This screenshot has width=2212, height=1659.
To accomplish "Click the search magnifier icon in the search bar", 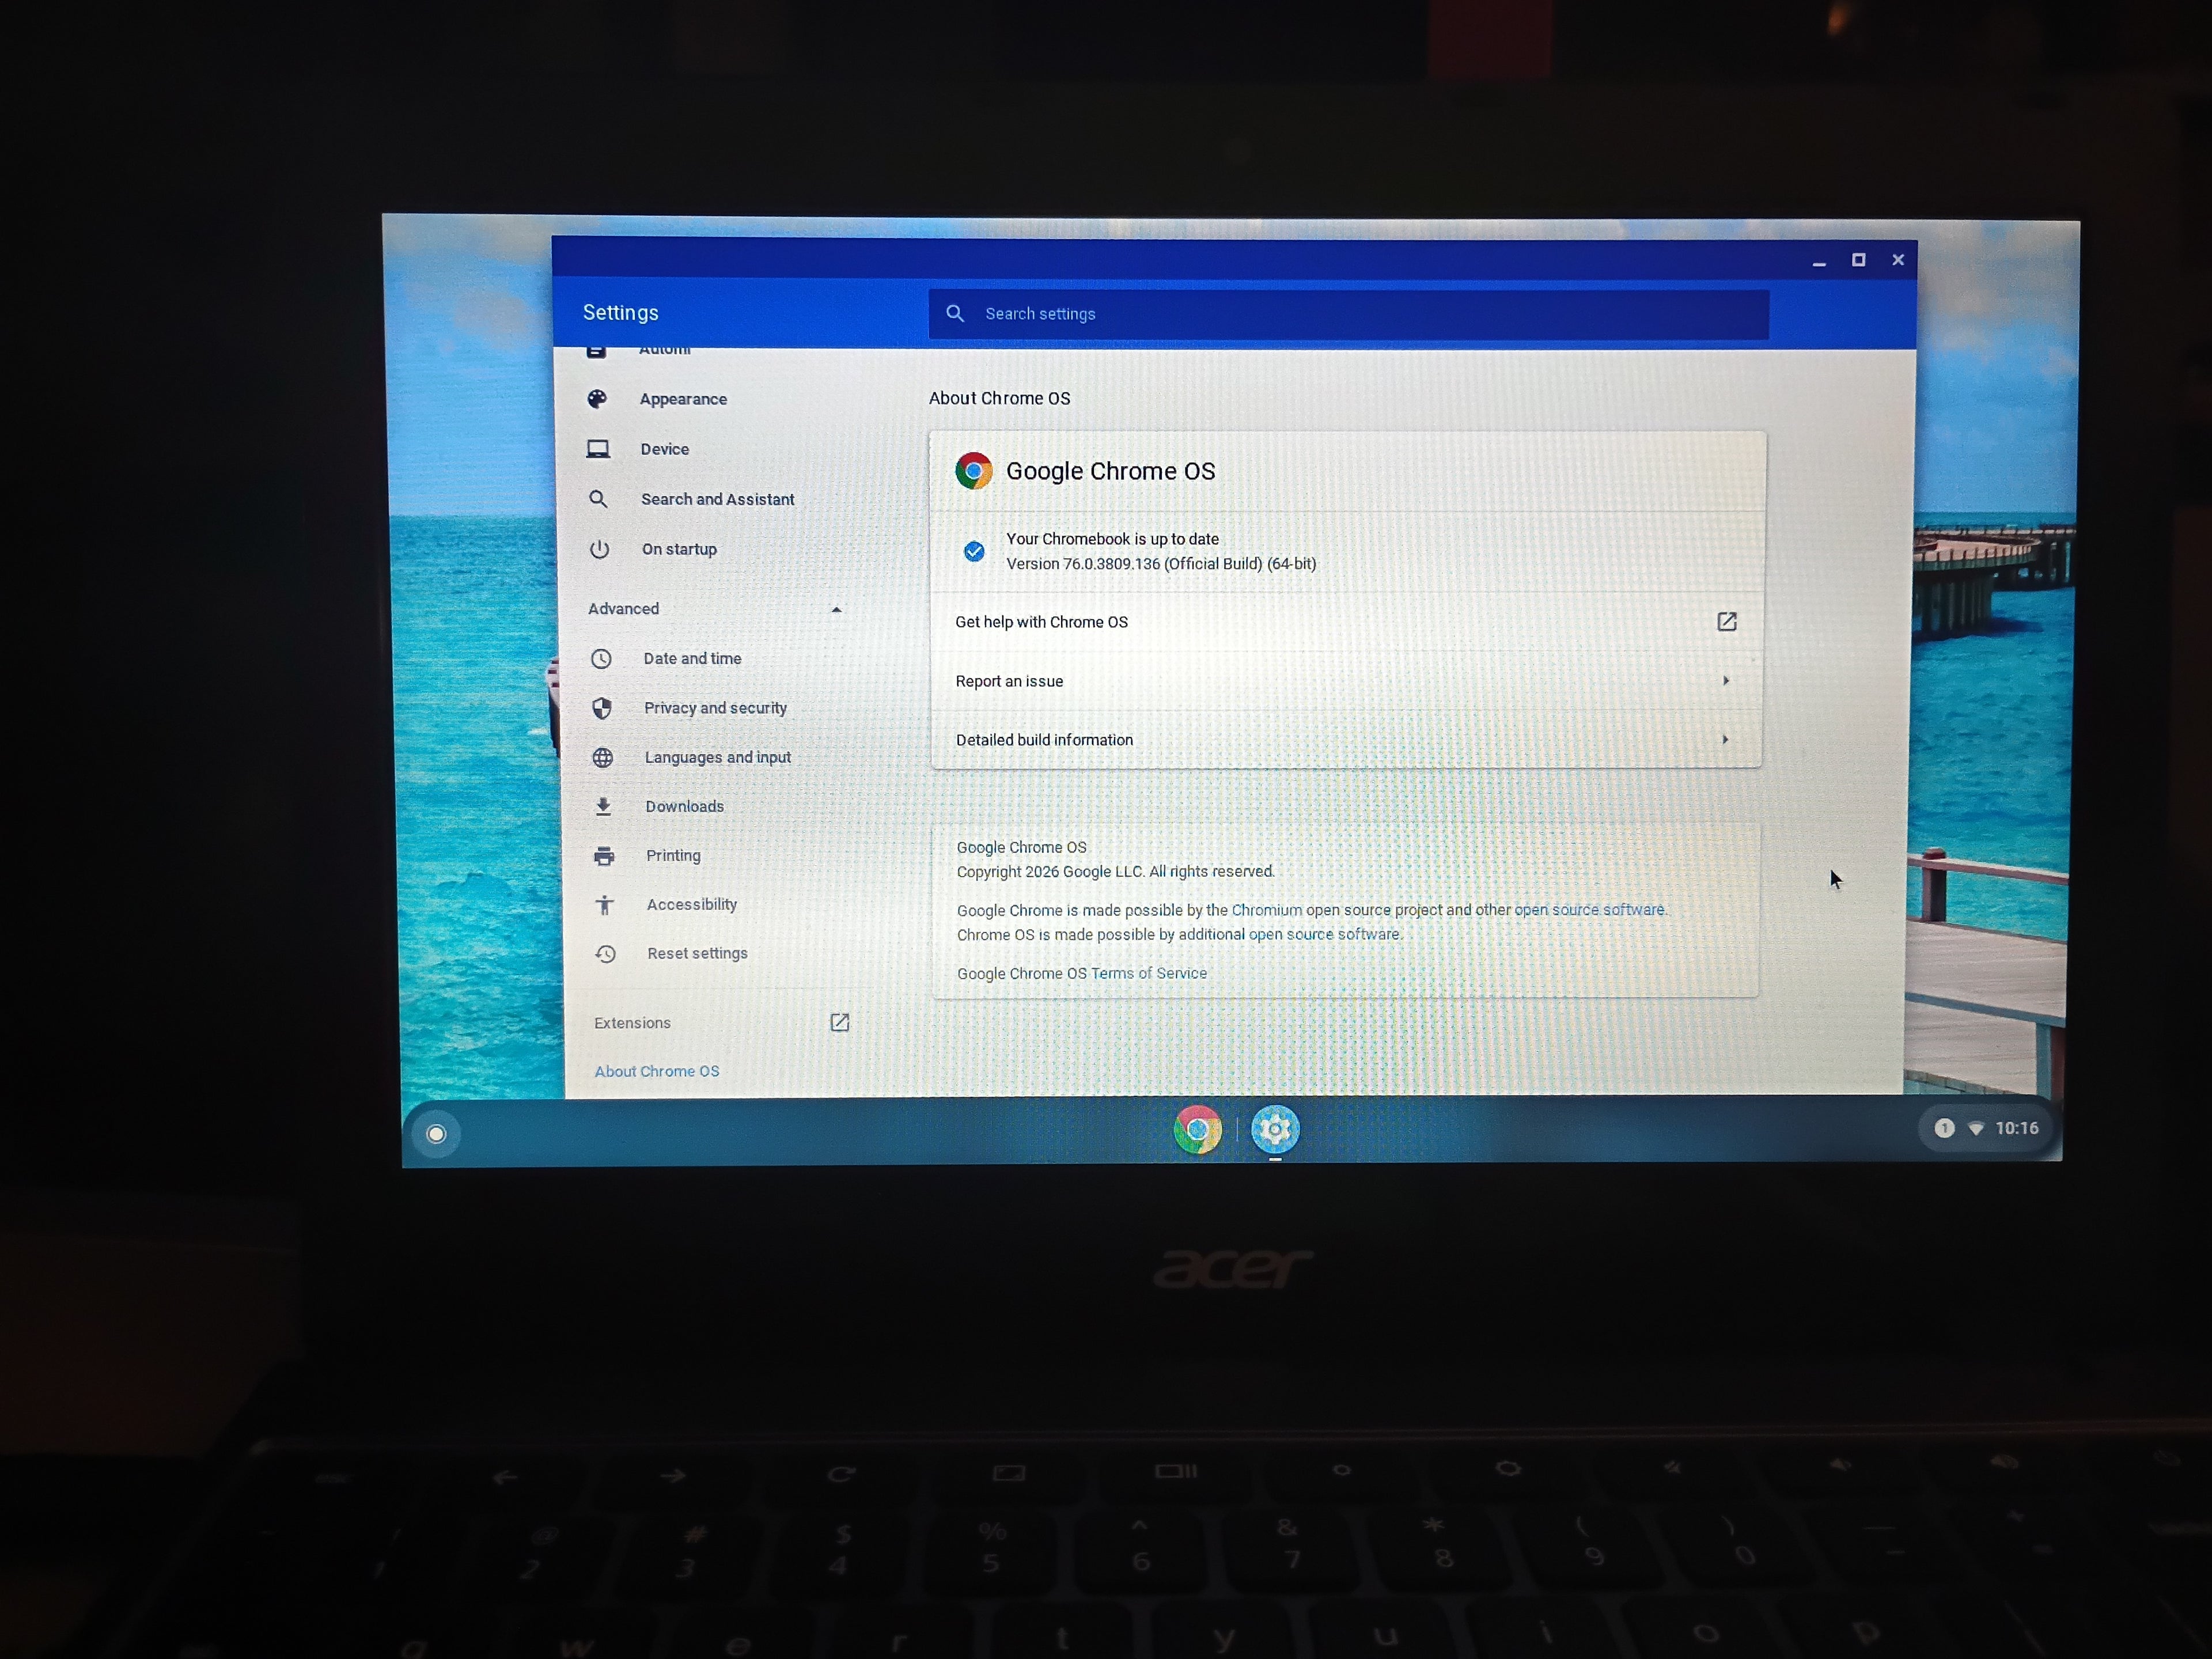I will (955, 313).
